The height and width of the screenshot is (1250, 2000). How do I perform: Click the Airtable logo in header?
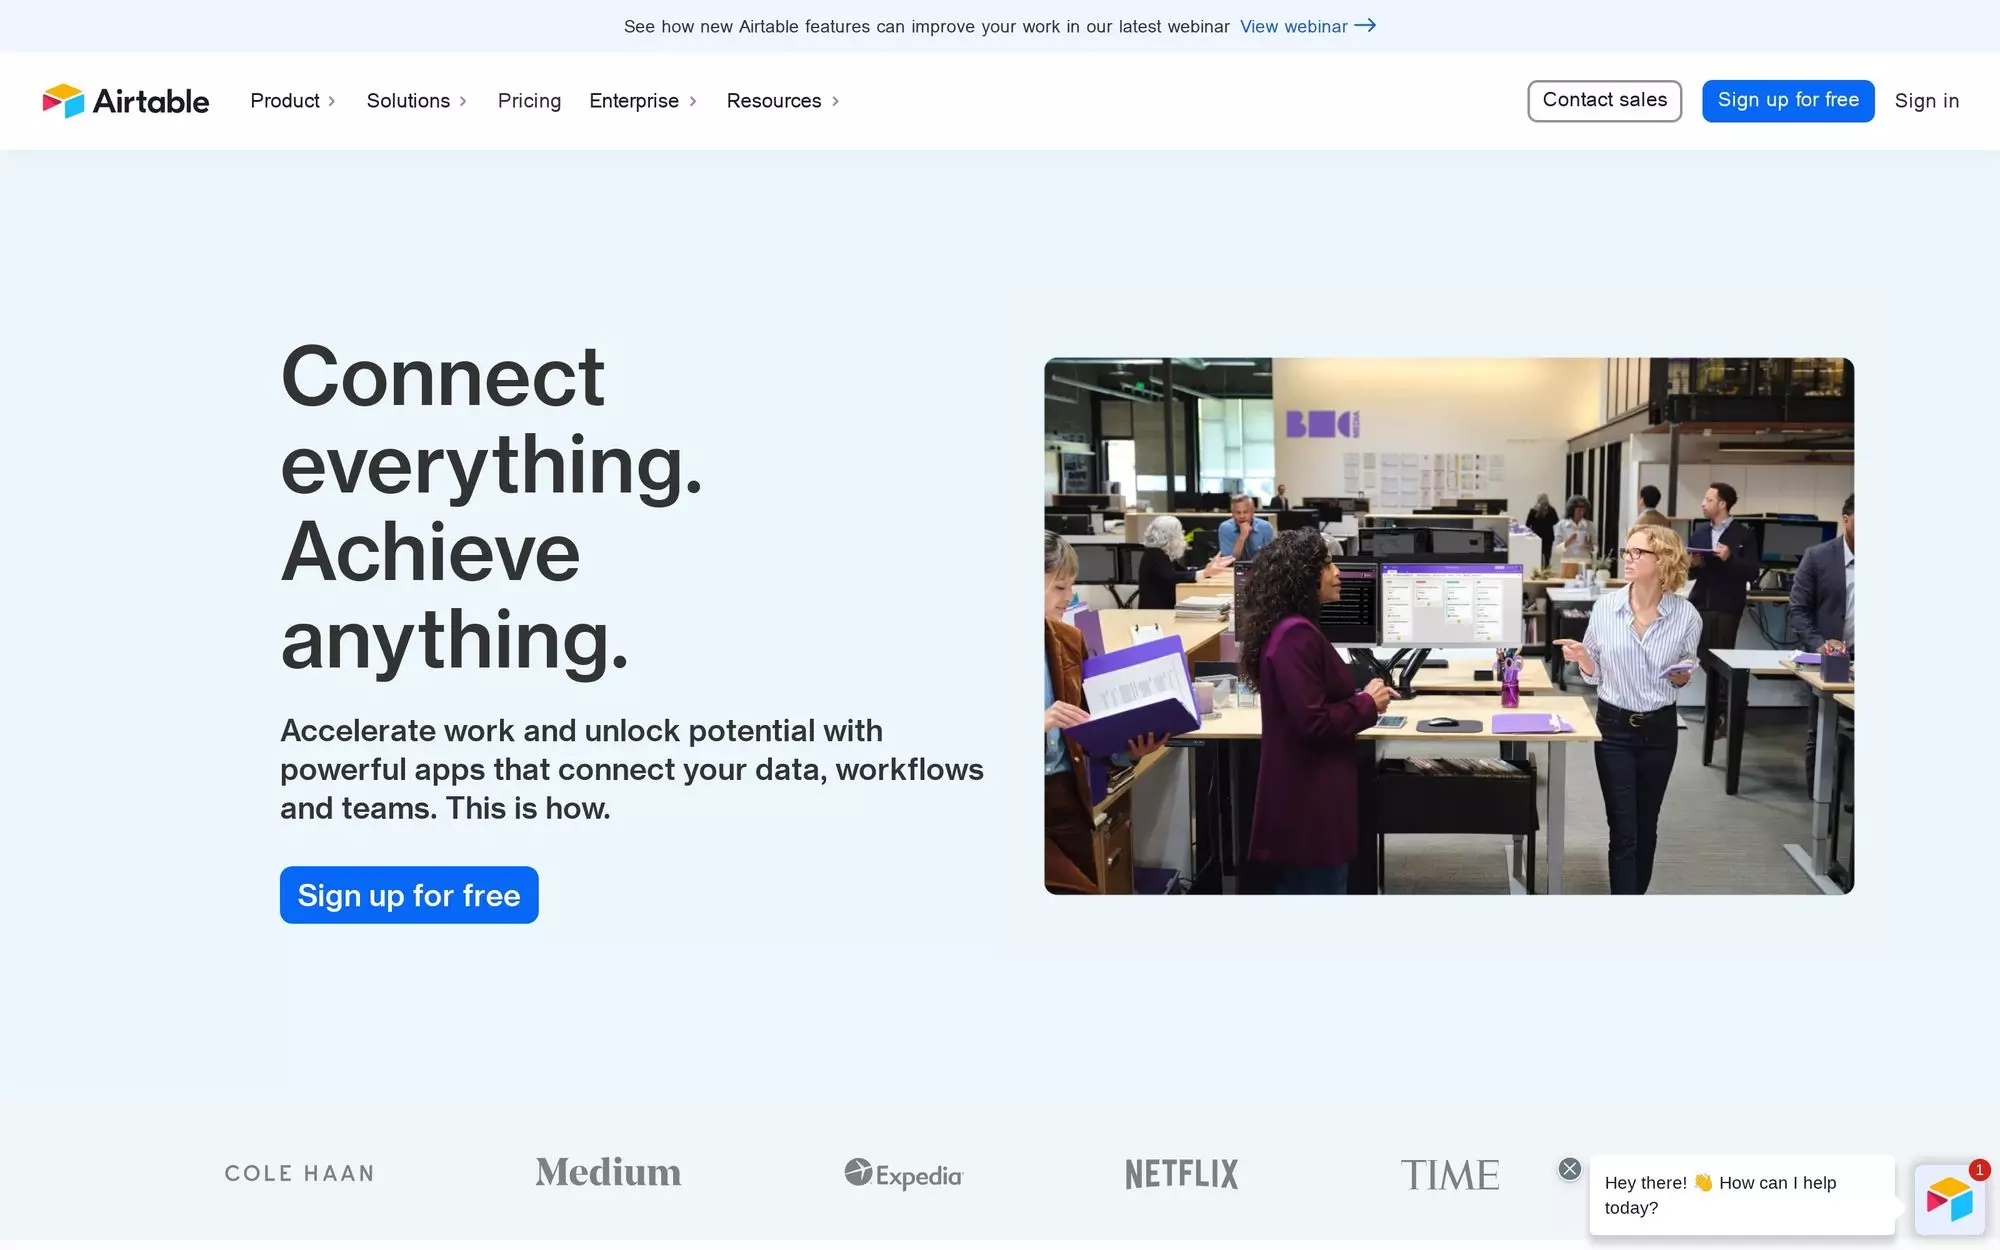tap(126, 101)
